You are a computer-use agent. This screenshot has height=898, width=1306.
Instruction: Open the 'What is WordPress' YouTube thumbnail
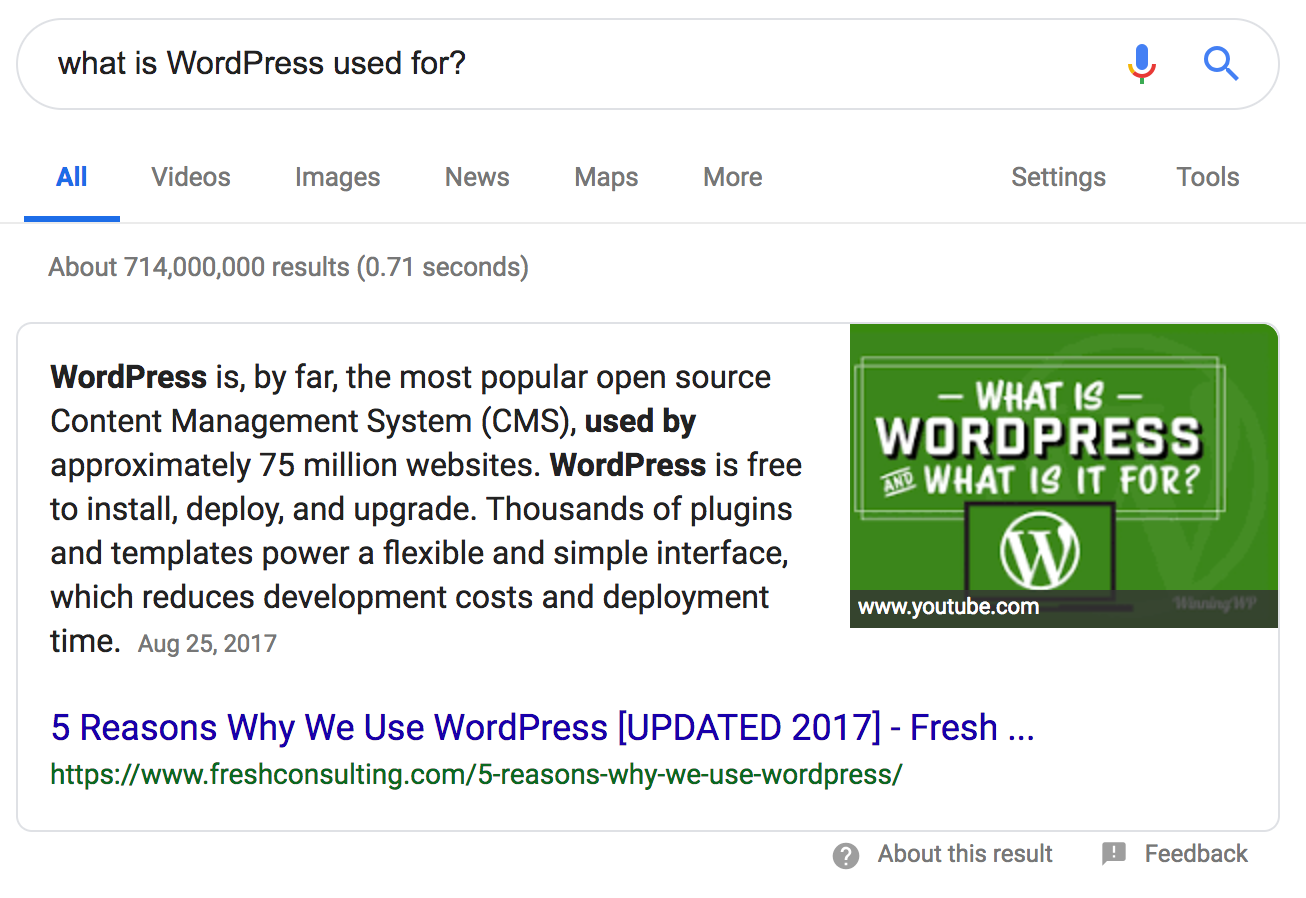coord(1064,476)
